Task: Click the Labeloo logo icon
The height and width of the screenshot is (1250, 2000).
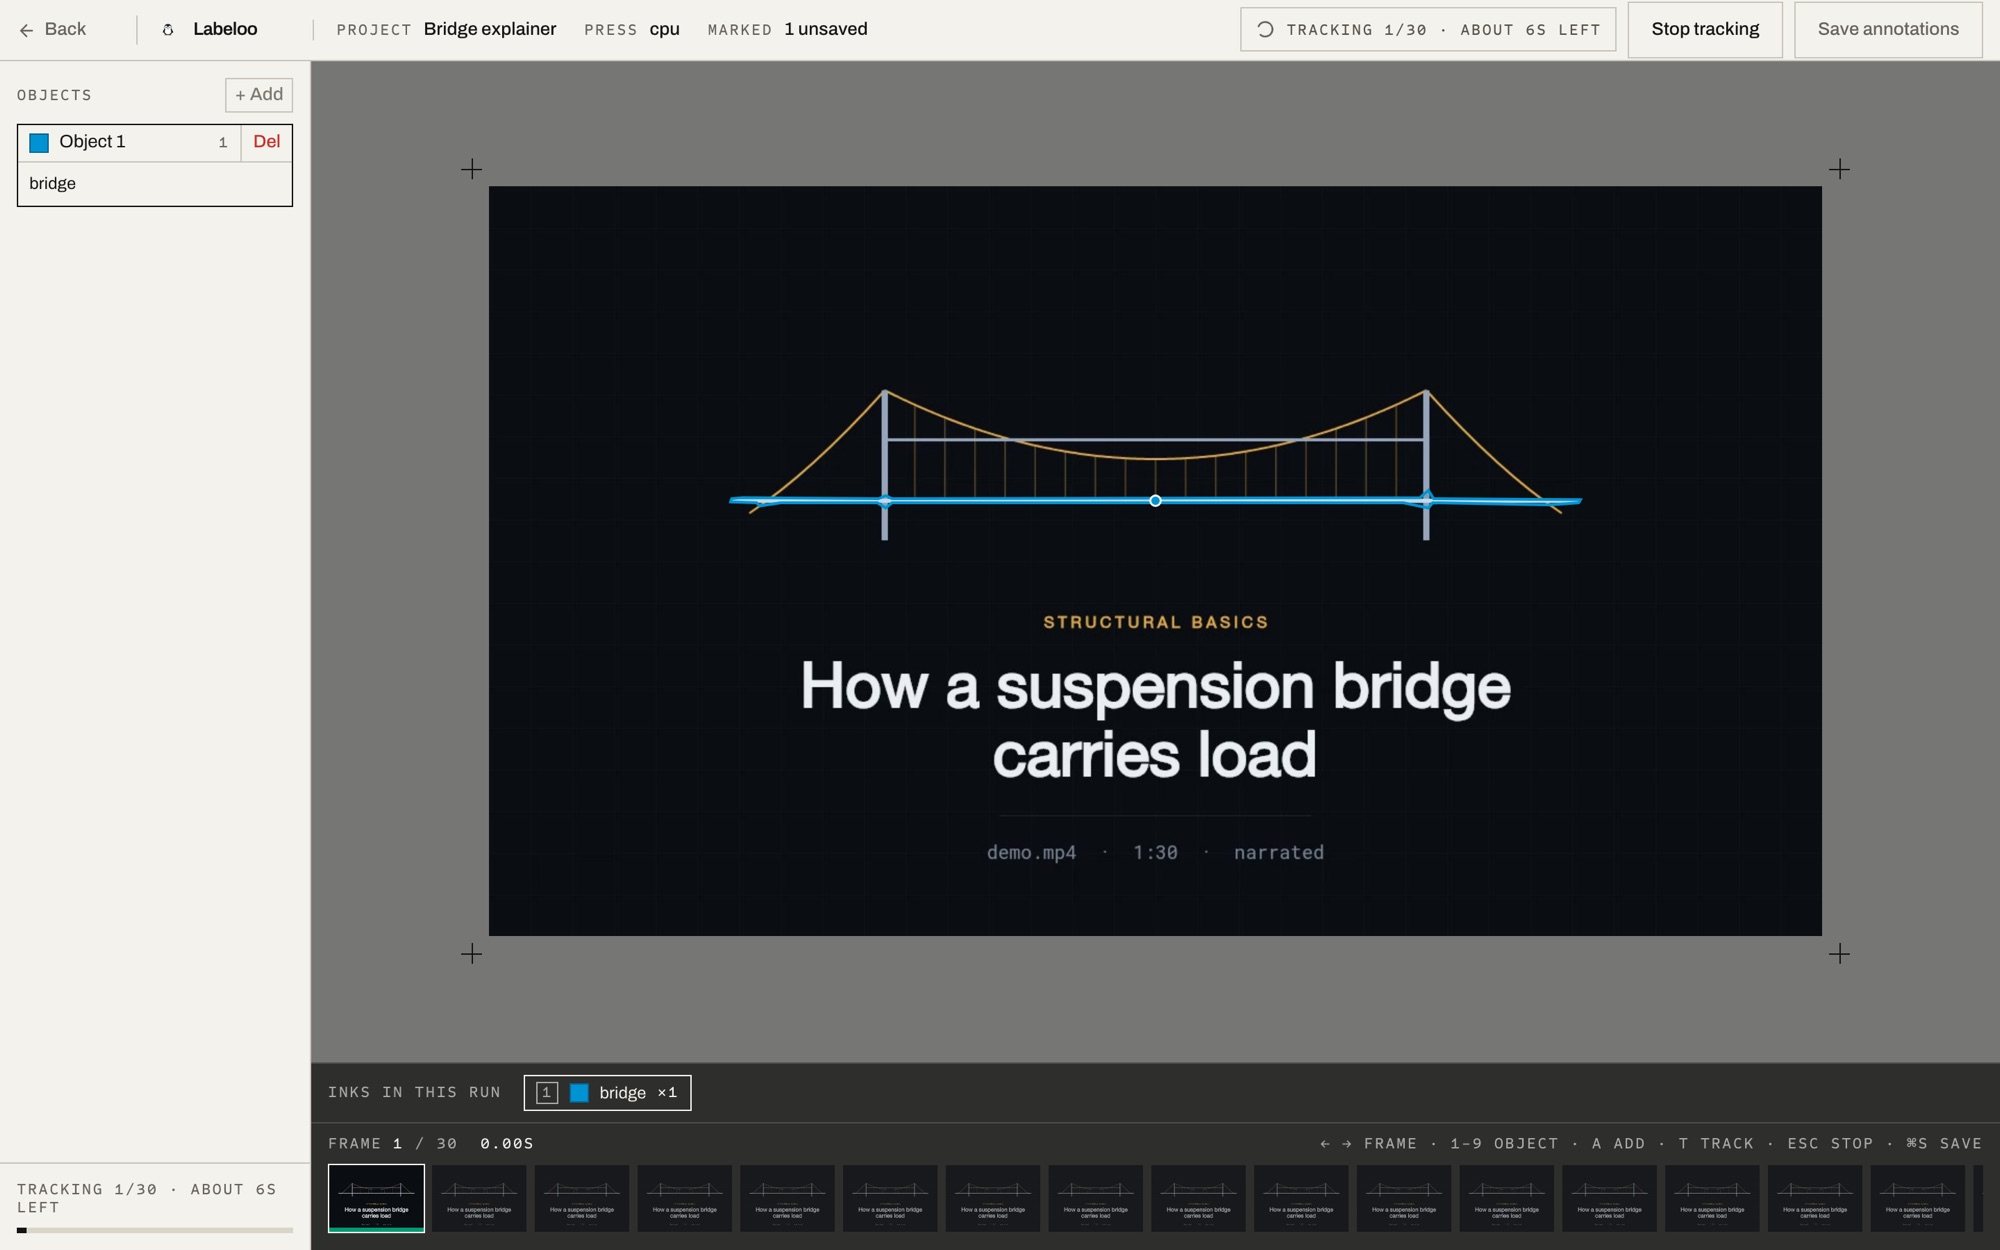Action: (x=168, y=30)
